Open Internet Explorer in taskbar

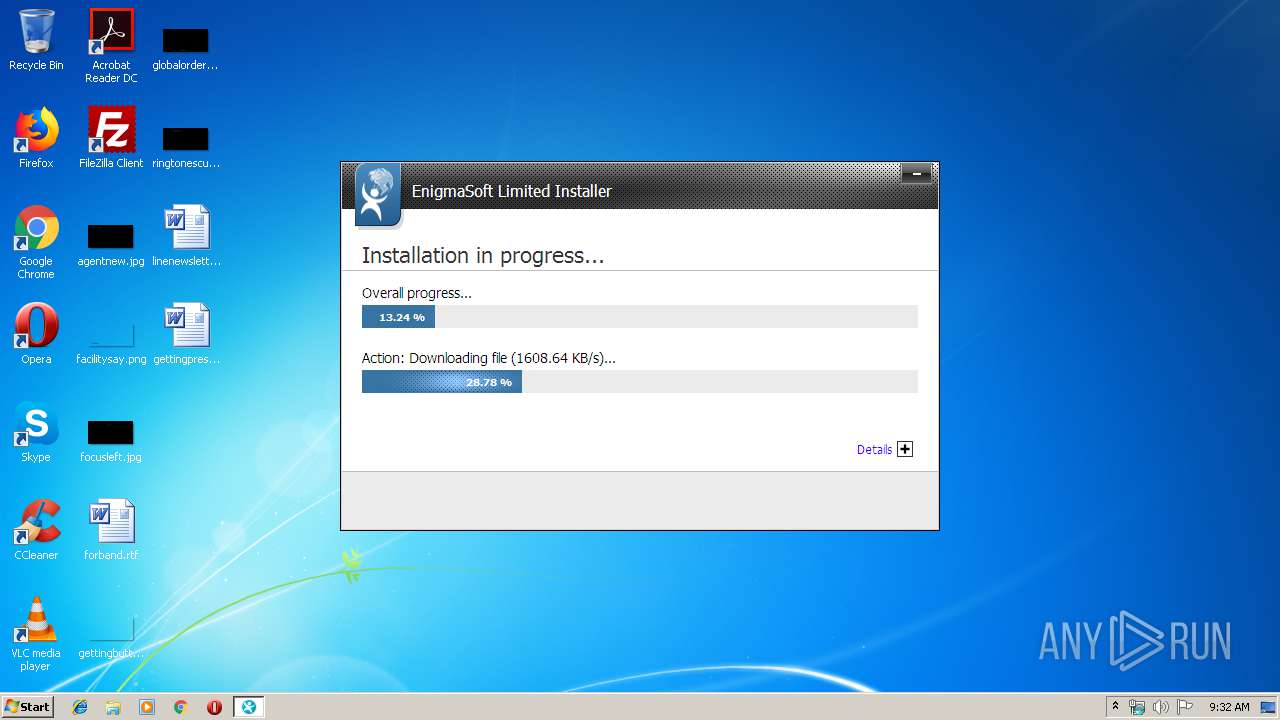point(80,707)
